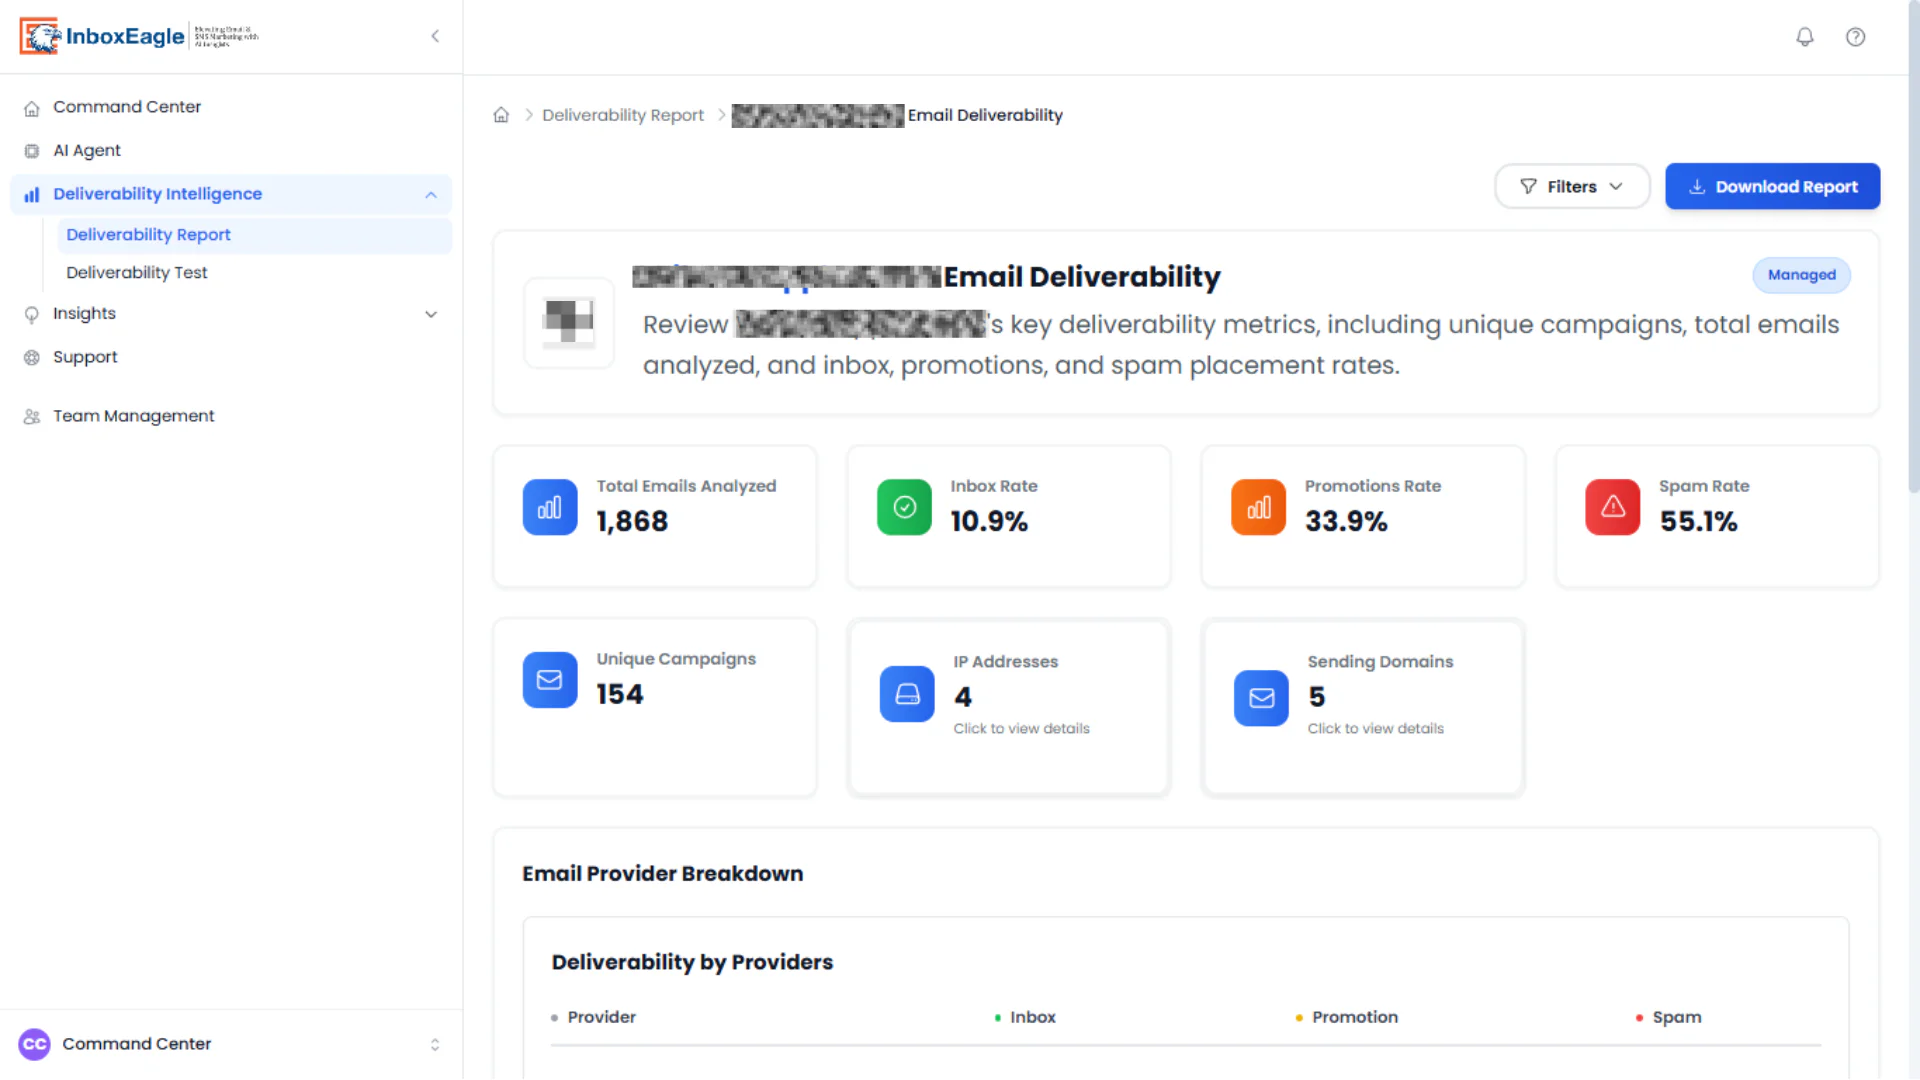Screen dimensions: 1920x1080
Task: Click the CC avatar at bottom left
Action: click(34, 1044)
